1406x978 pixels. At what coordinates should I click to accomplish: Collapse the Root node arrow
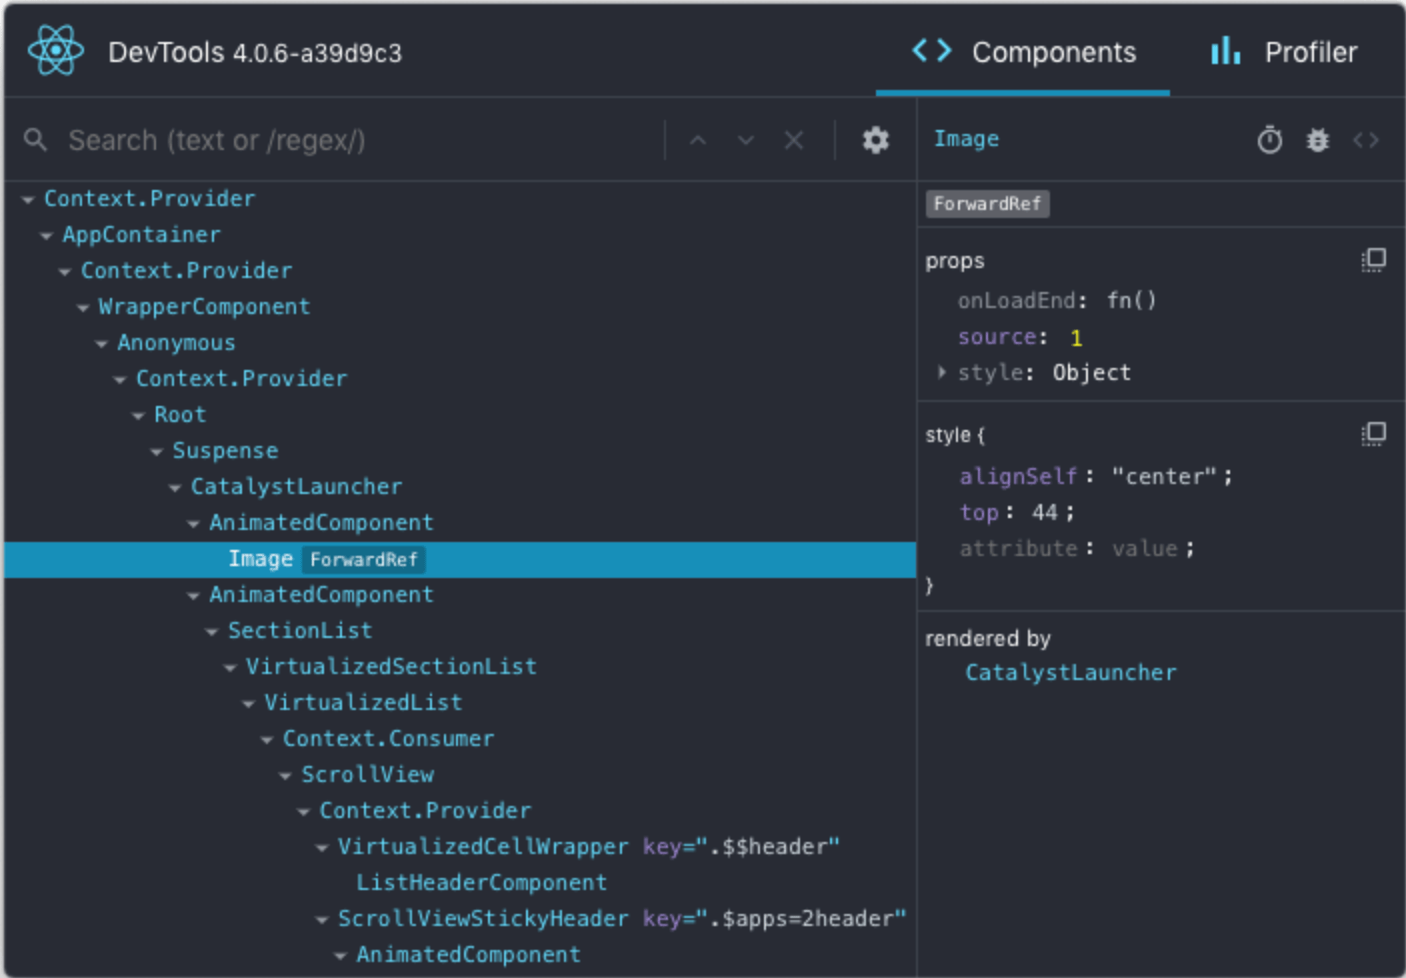[x=138, y=416]
